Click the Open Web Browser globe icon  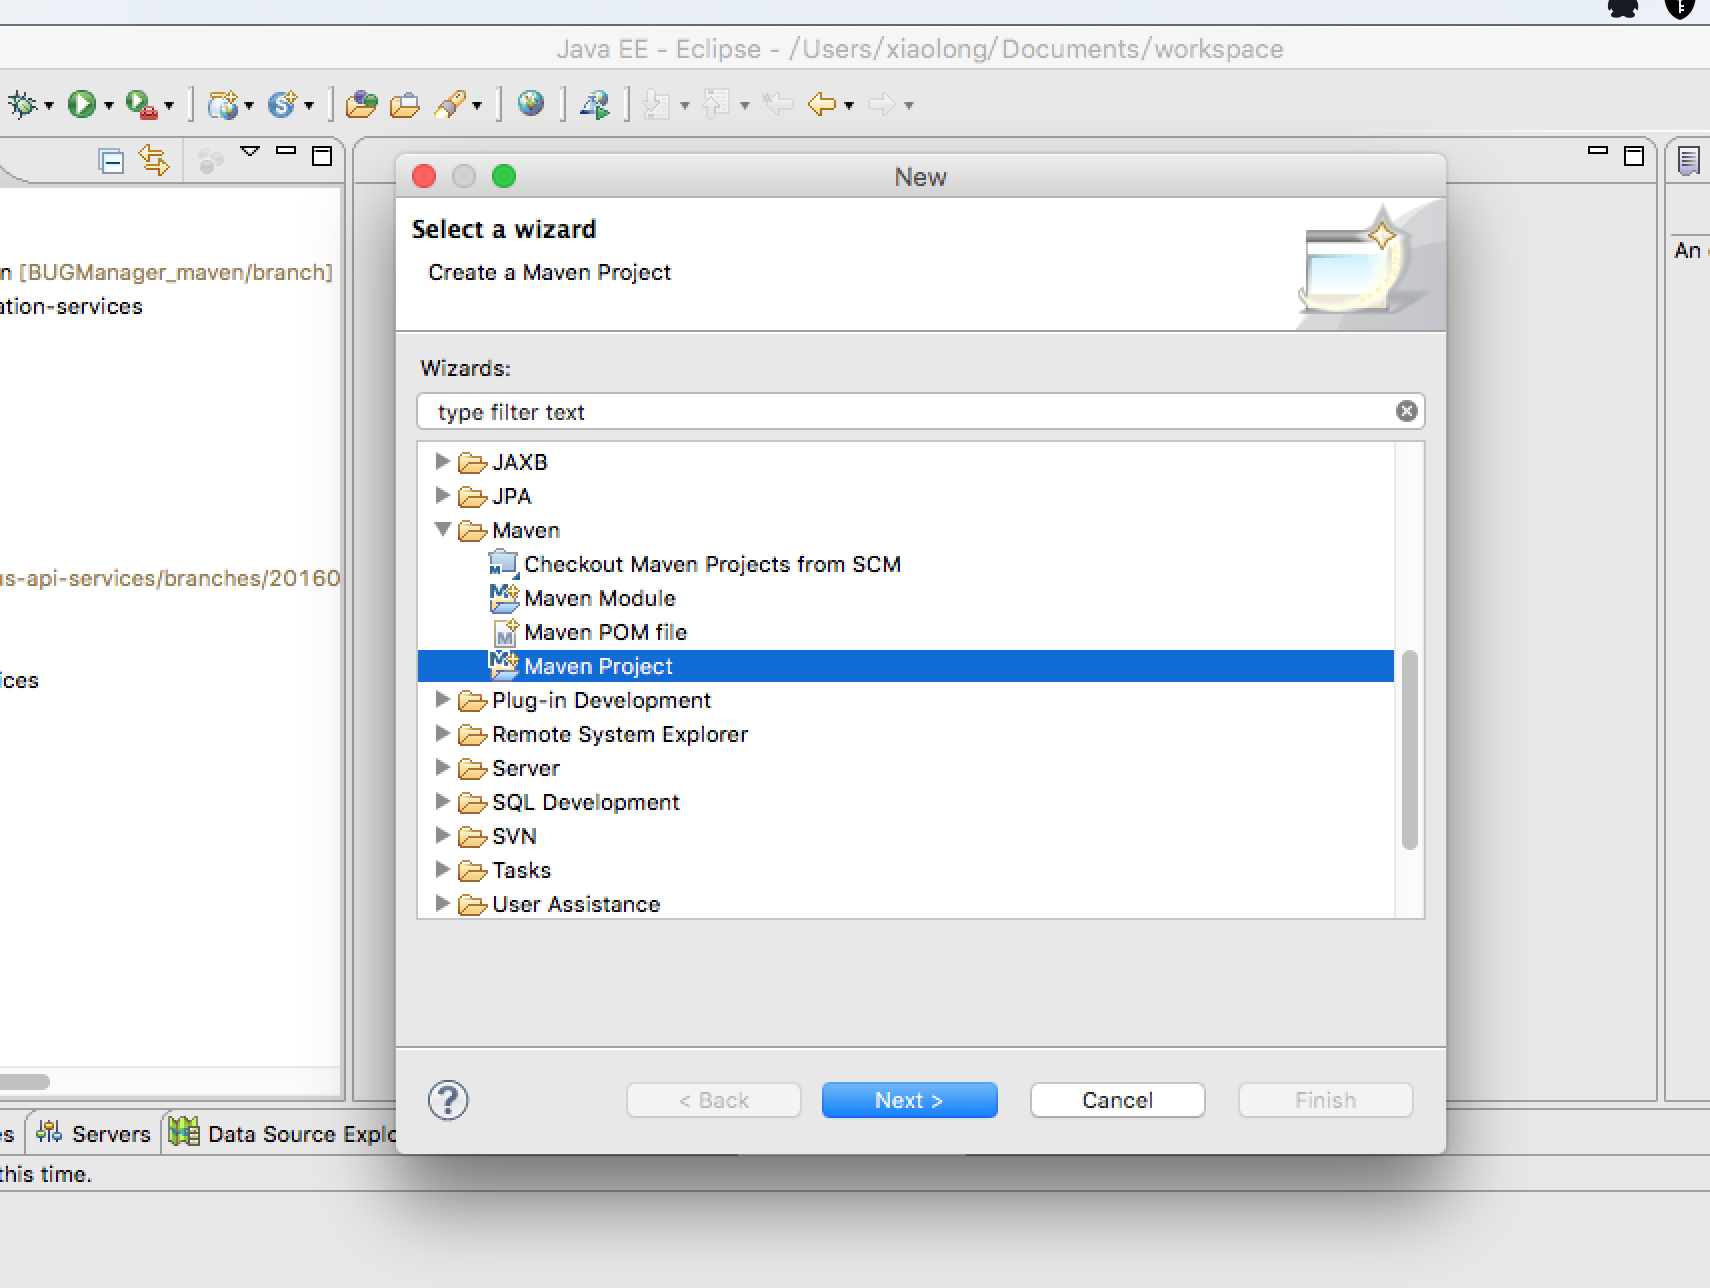point(531,103)
